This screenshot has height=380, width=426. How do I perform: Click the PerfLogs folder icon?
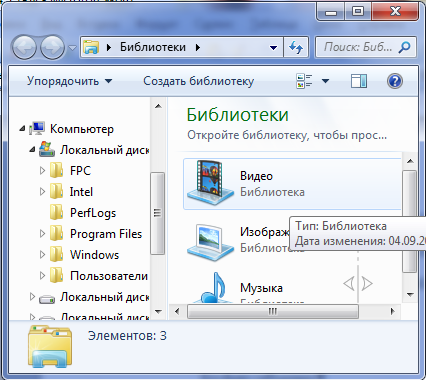[57, 212]
